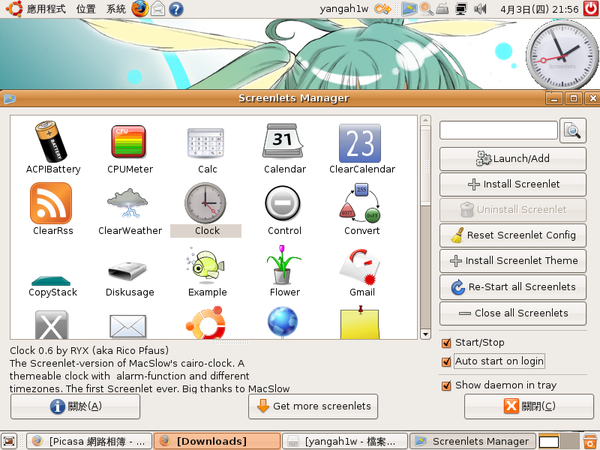The image size is (600, 450).
Task: Click the date and time in panel
Action: 539,9
